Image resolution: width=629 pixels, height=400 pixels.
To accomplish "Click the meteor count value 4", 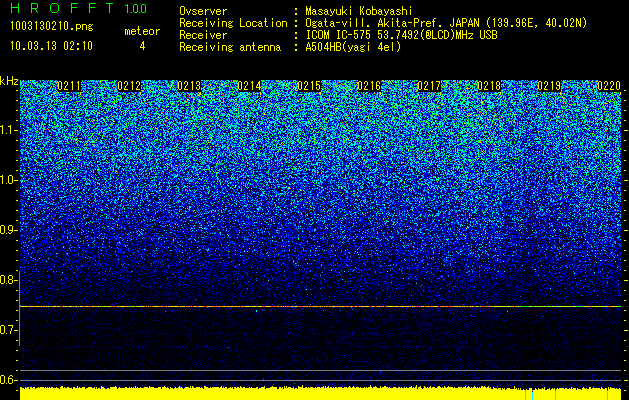I will [x=142, y=46].
